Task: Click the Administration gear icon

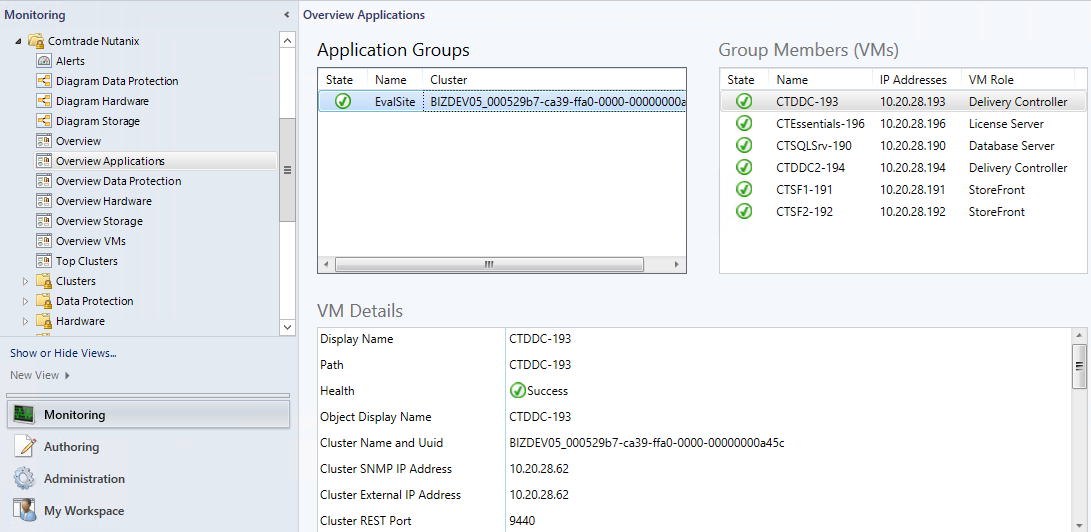Action: pos(24,478)
